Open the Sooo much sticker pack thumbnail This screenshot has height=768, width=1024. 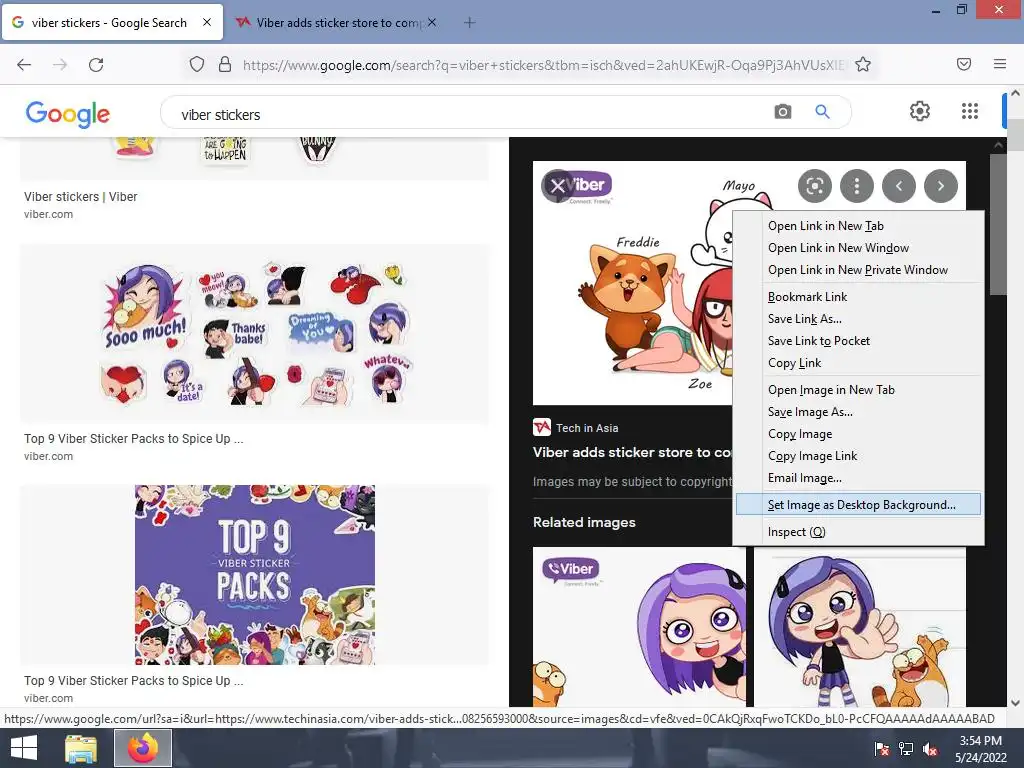coord(254,333)
